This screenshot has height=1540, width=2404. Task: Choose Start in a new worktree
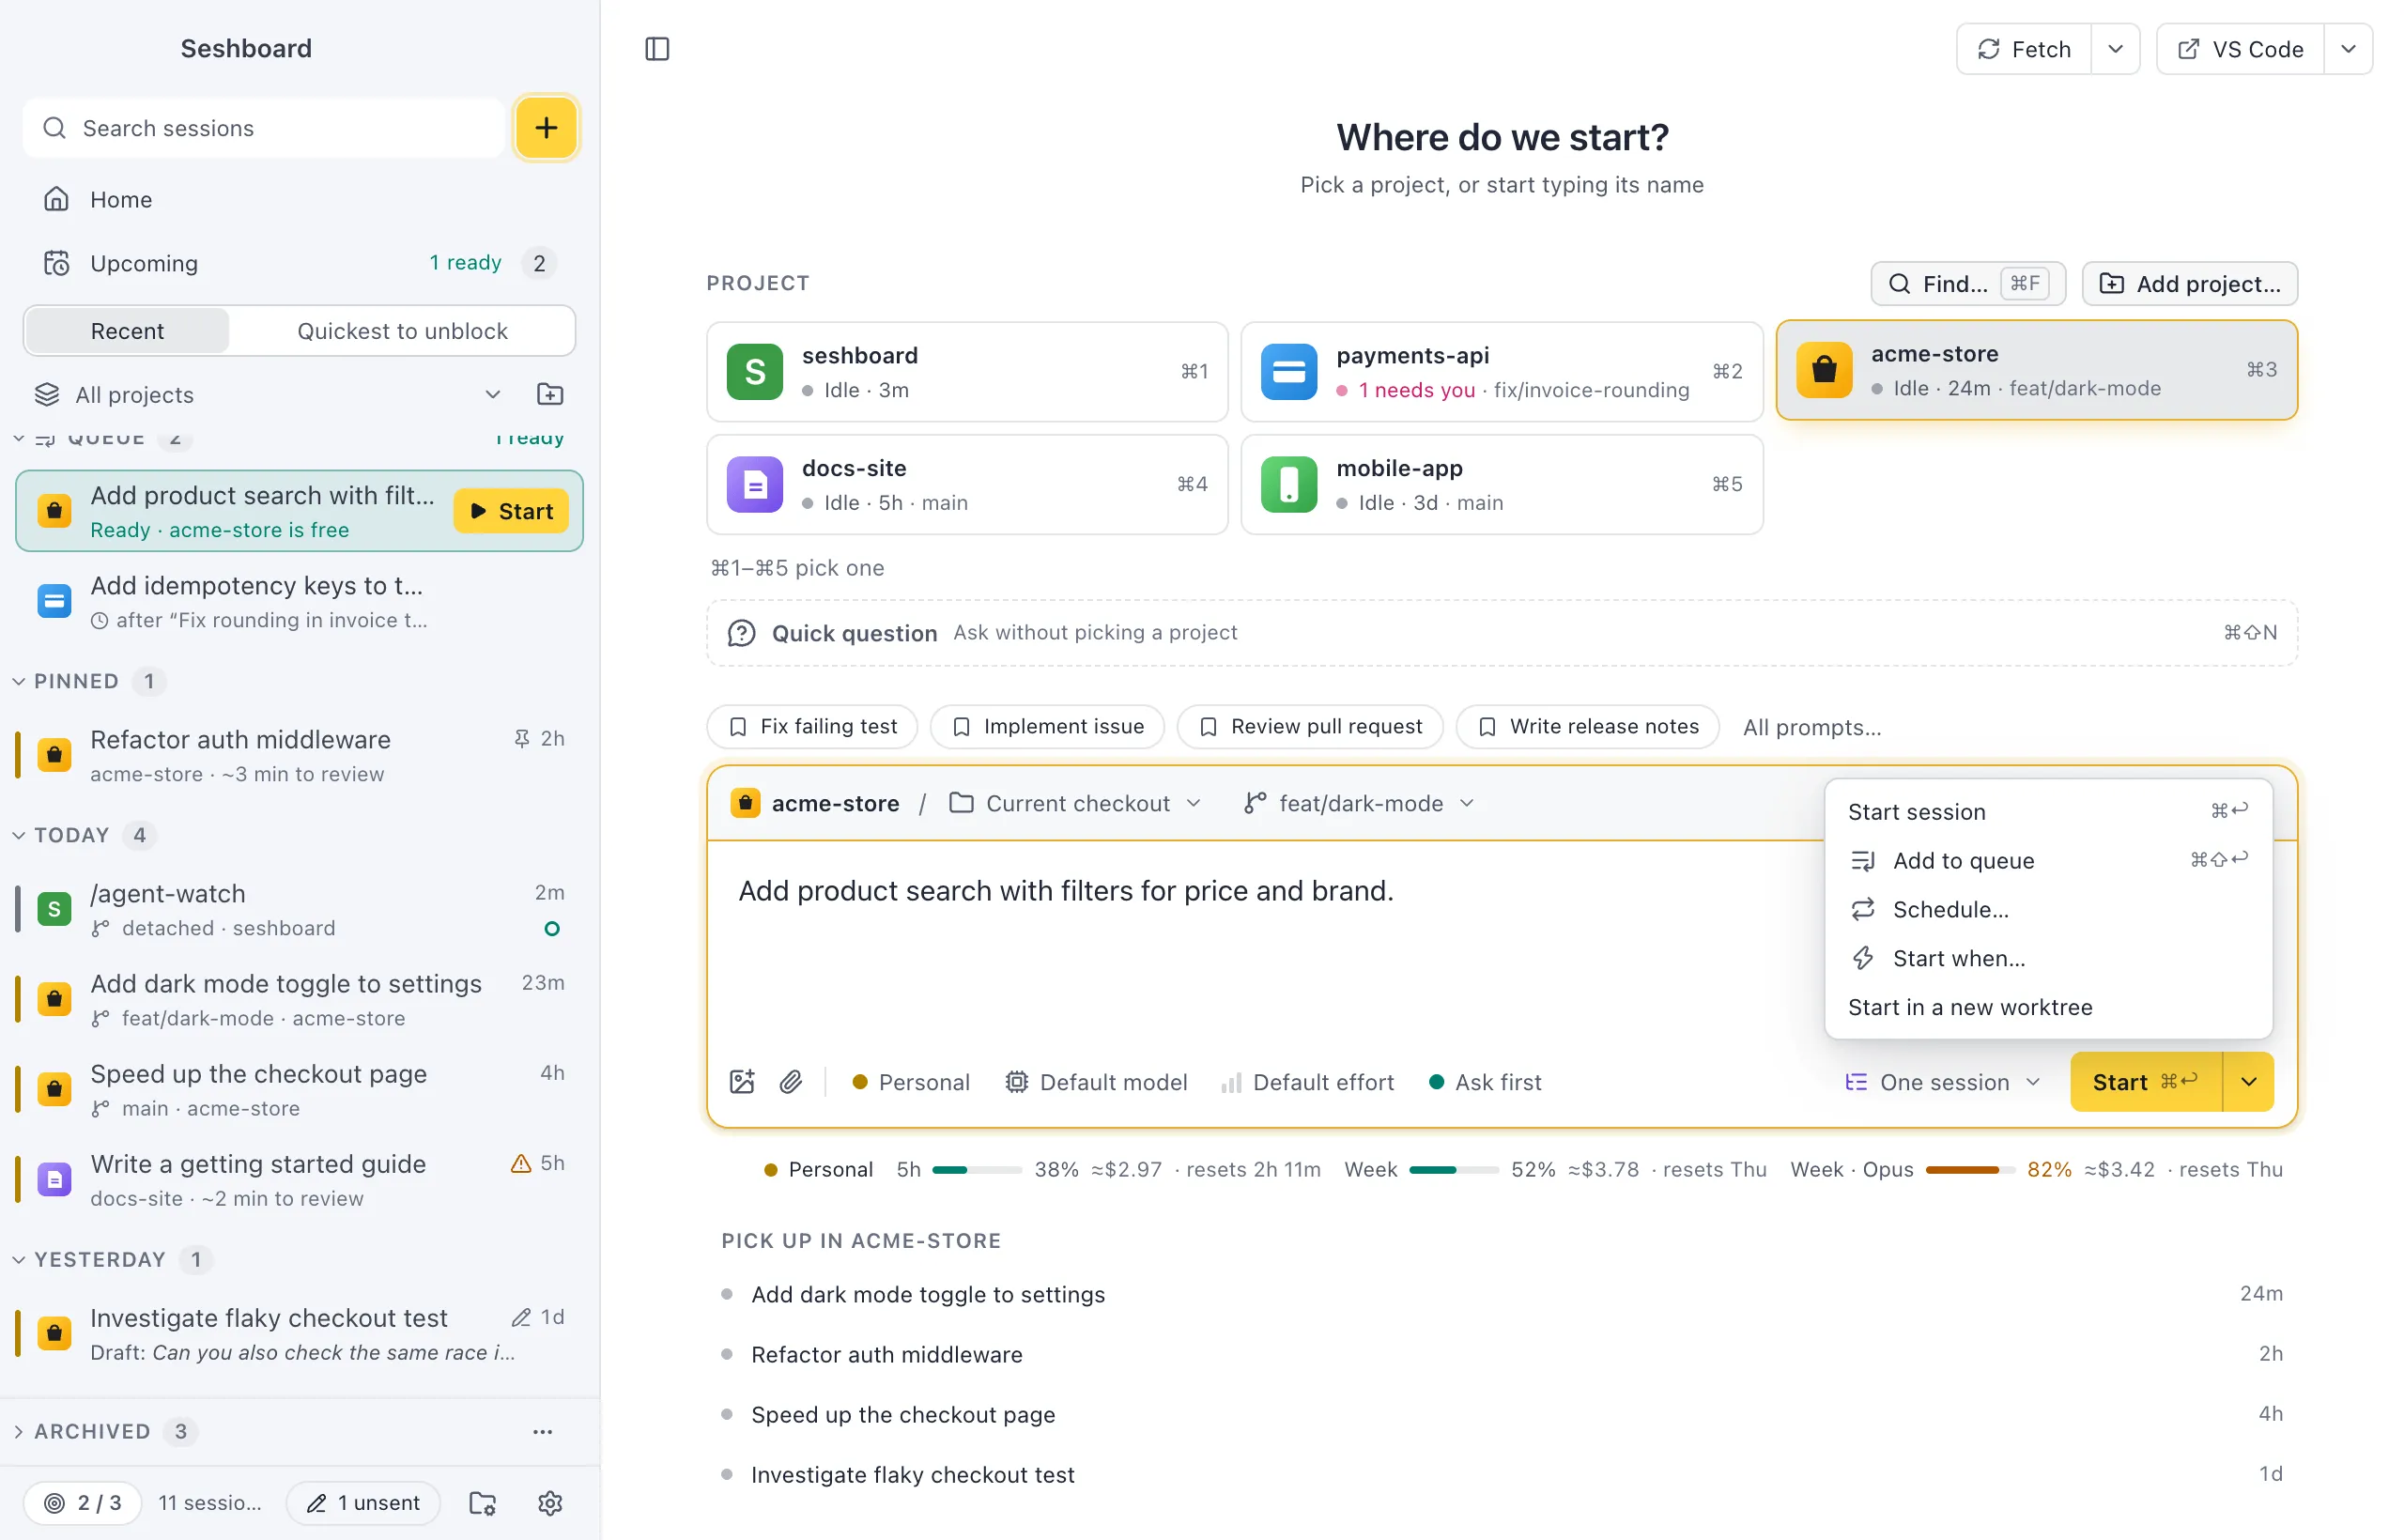coord(2048,1007)
